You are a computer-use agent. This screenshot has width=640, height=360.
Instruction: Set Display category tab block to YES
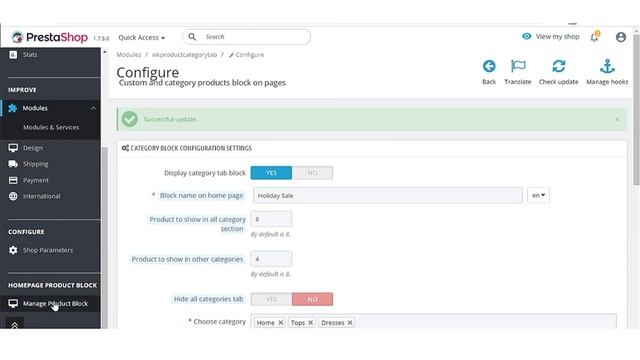pyautogui.click(x=271, y=173)
